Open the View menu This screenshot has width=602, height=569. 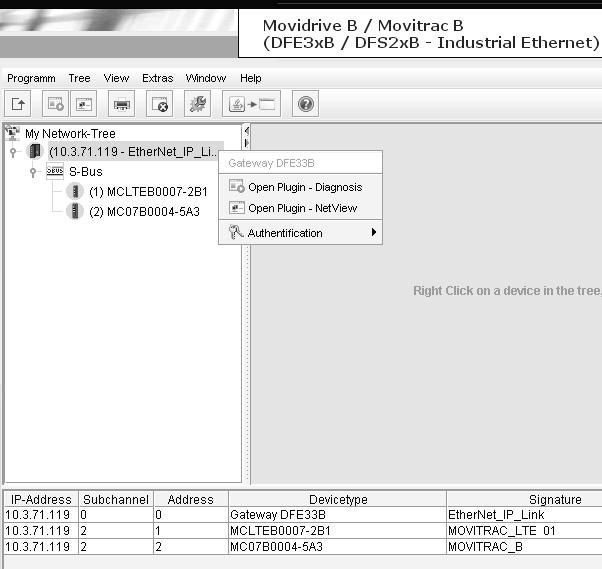(116, 78)
